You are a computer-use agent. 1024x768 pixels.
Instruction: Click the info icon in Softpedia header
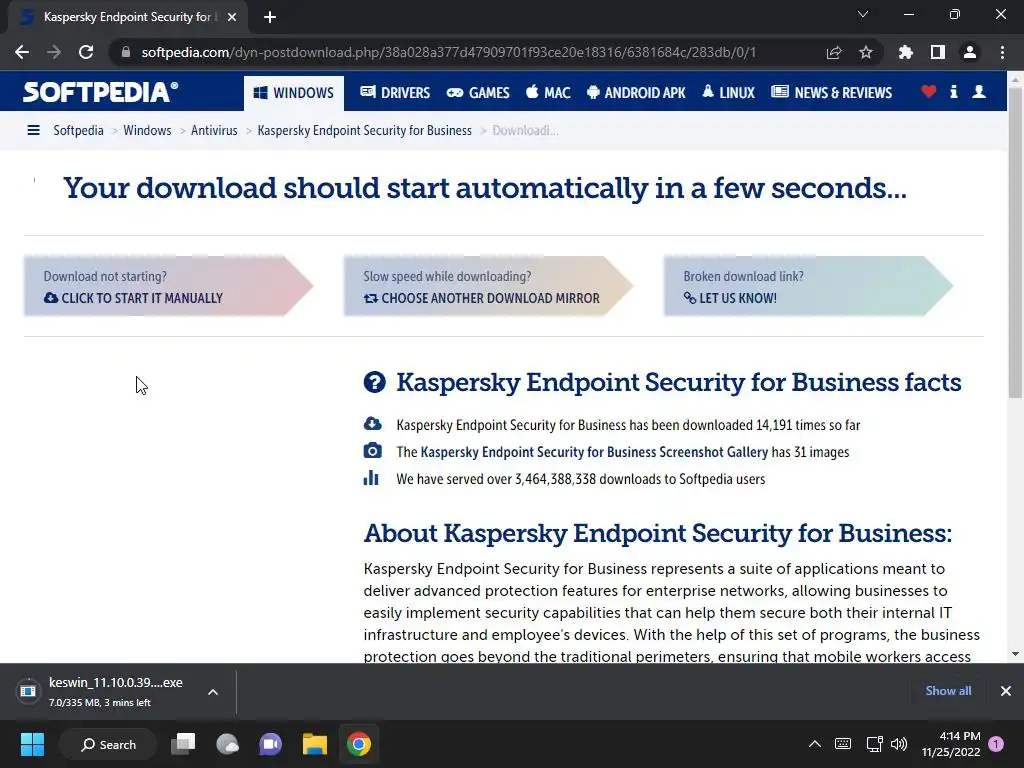[953, 92]
